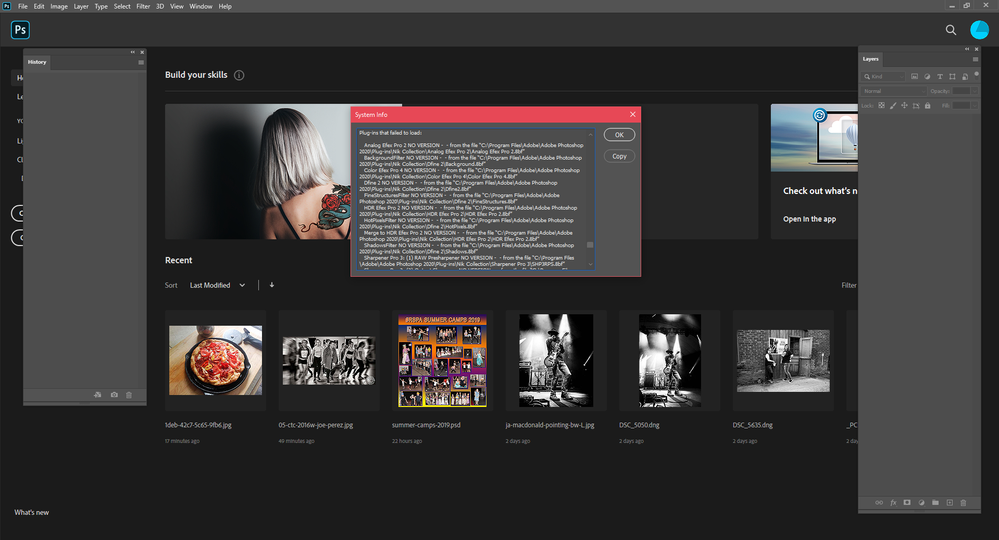
Task: Click Copy in System Info dialog
Action: point(619,156)
